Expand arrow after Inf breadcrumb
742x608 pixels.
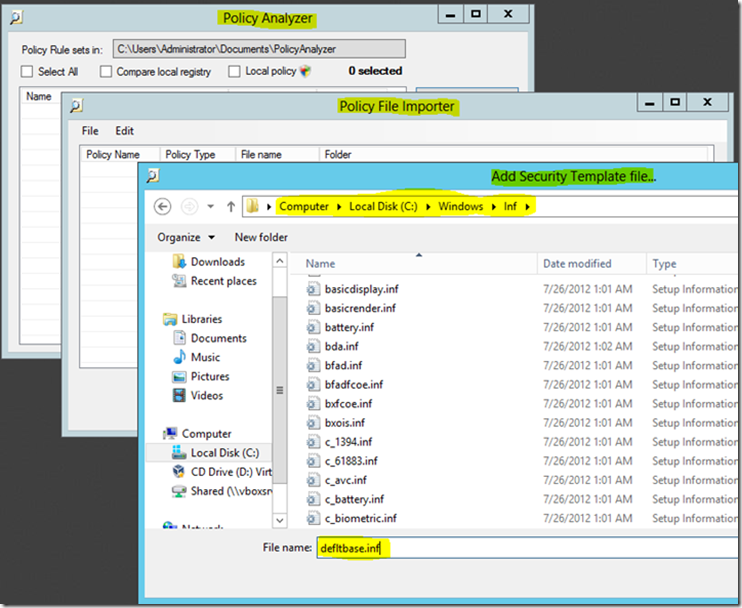click(527, 207)
